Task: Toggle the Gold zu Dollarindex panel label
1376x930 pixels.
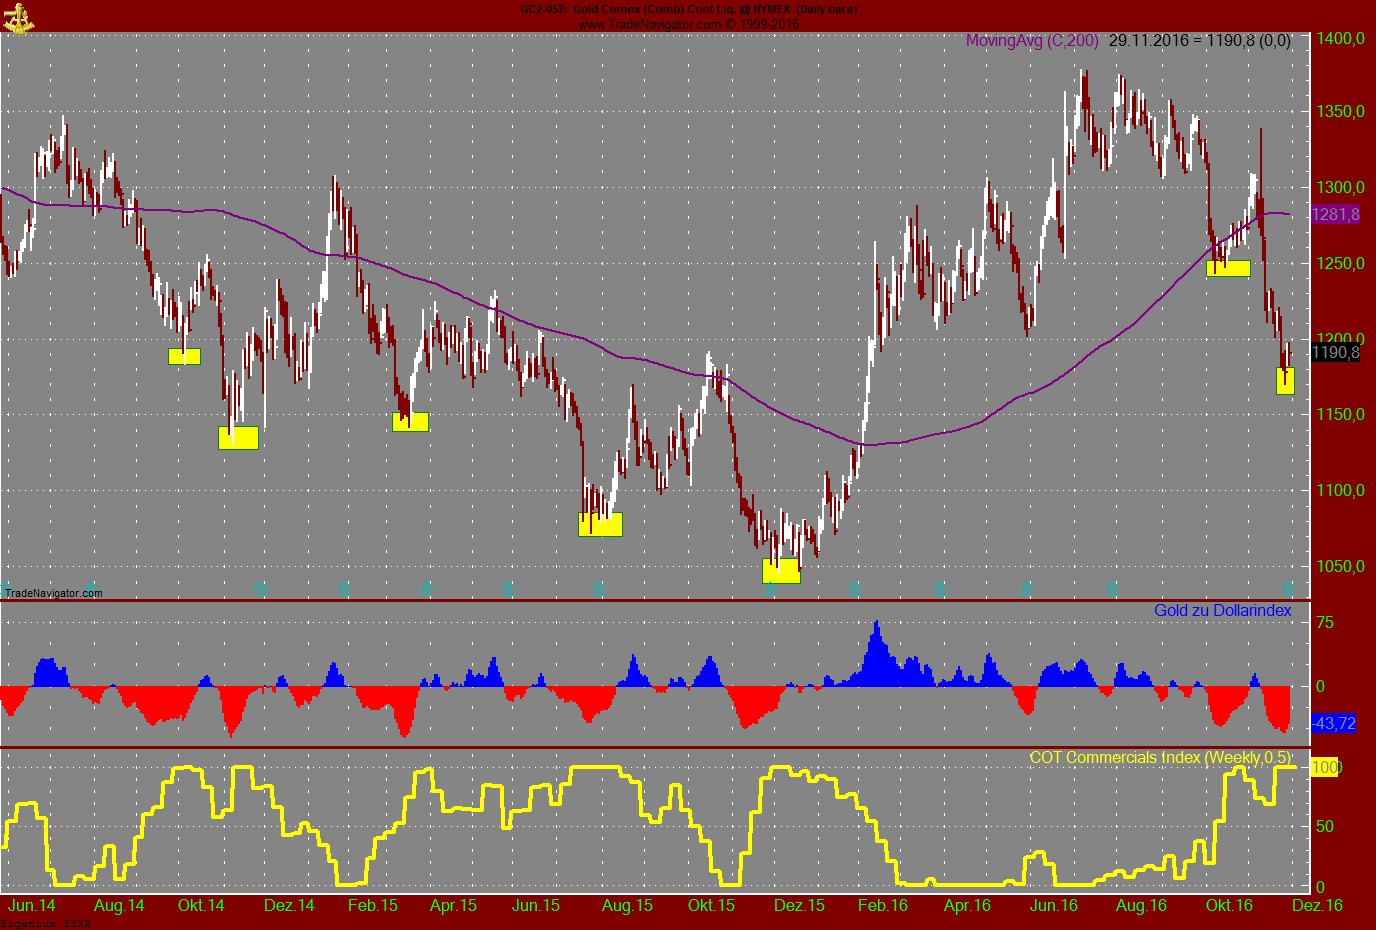Action: [1221, 610]
